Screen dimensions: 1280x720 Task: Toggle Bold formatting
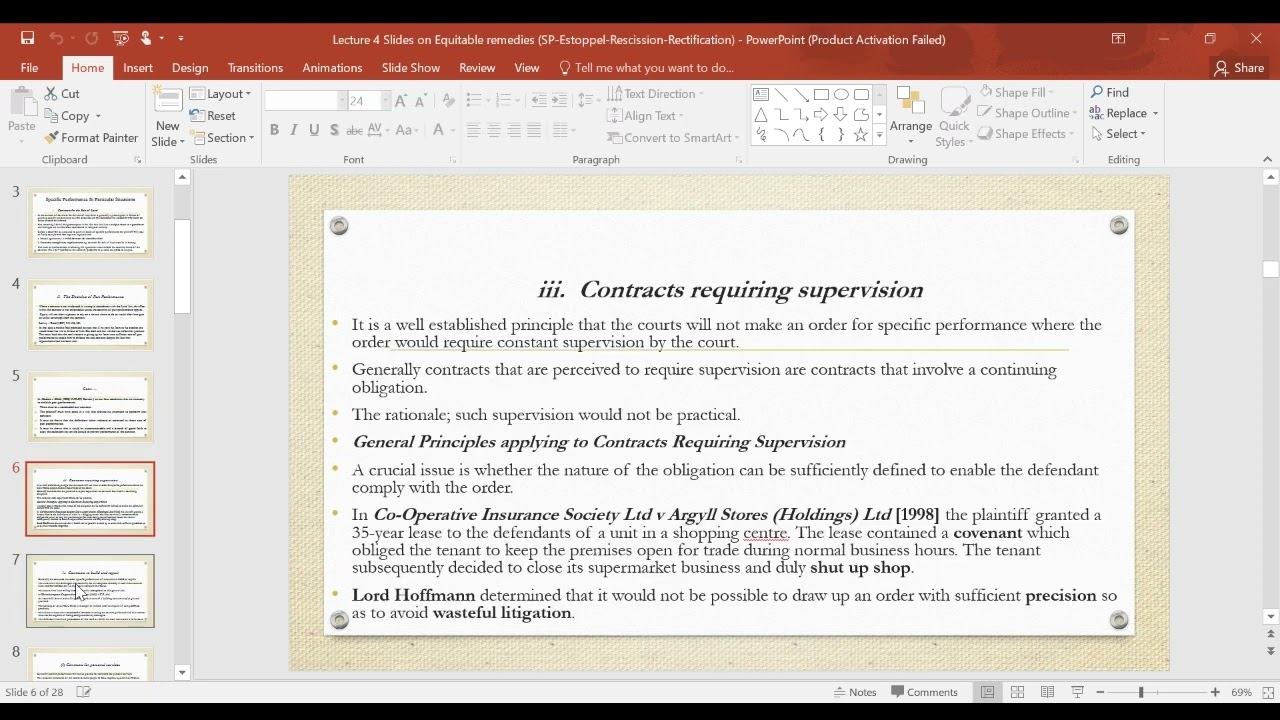274,130
